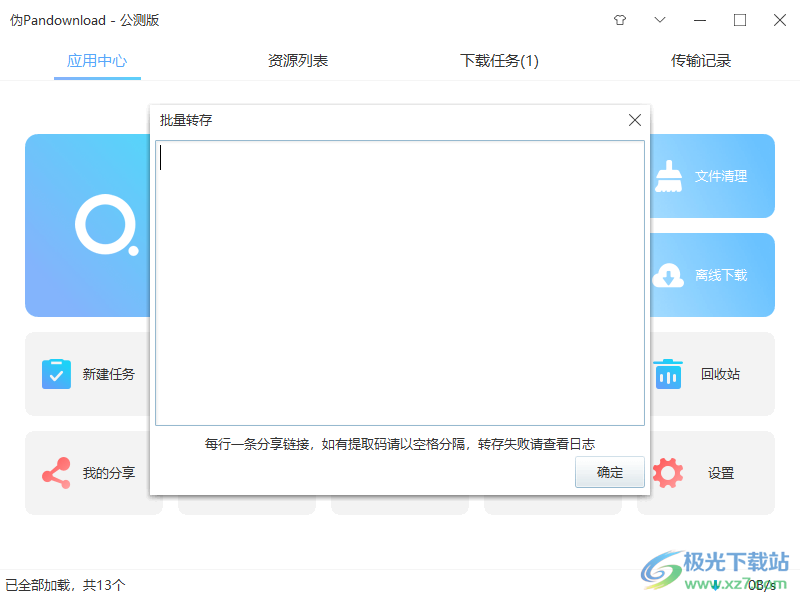Click the 已全部加载，共13个 status text
Viewport: 800px width, 600px height.
(65, 585)
